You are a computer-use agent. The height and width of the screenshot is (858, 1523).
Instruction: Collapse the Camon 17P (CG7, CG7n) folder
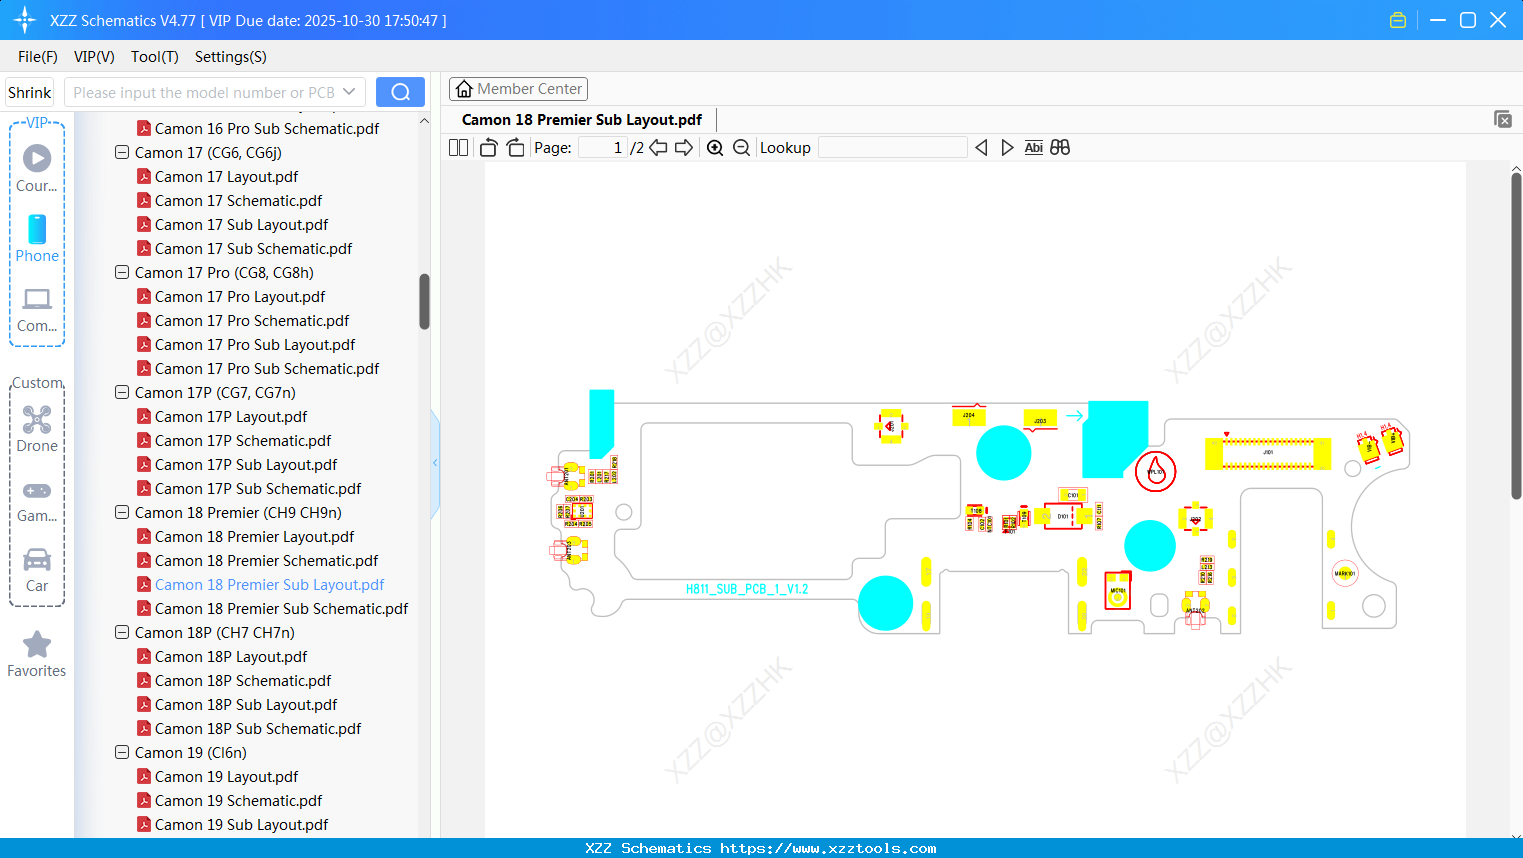pos(122,393)
